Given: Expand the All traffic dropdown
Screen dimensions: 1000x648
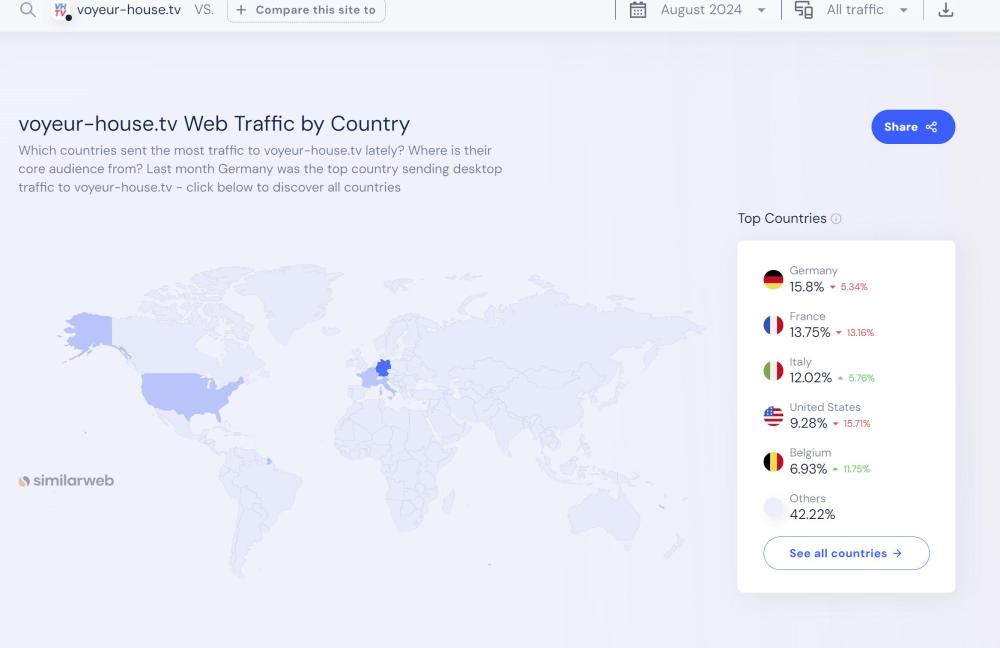Looking at the screenshot, I should click(867, 10).
